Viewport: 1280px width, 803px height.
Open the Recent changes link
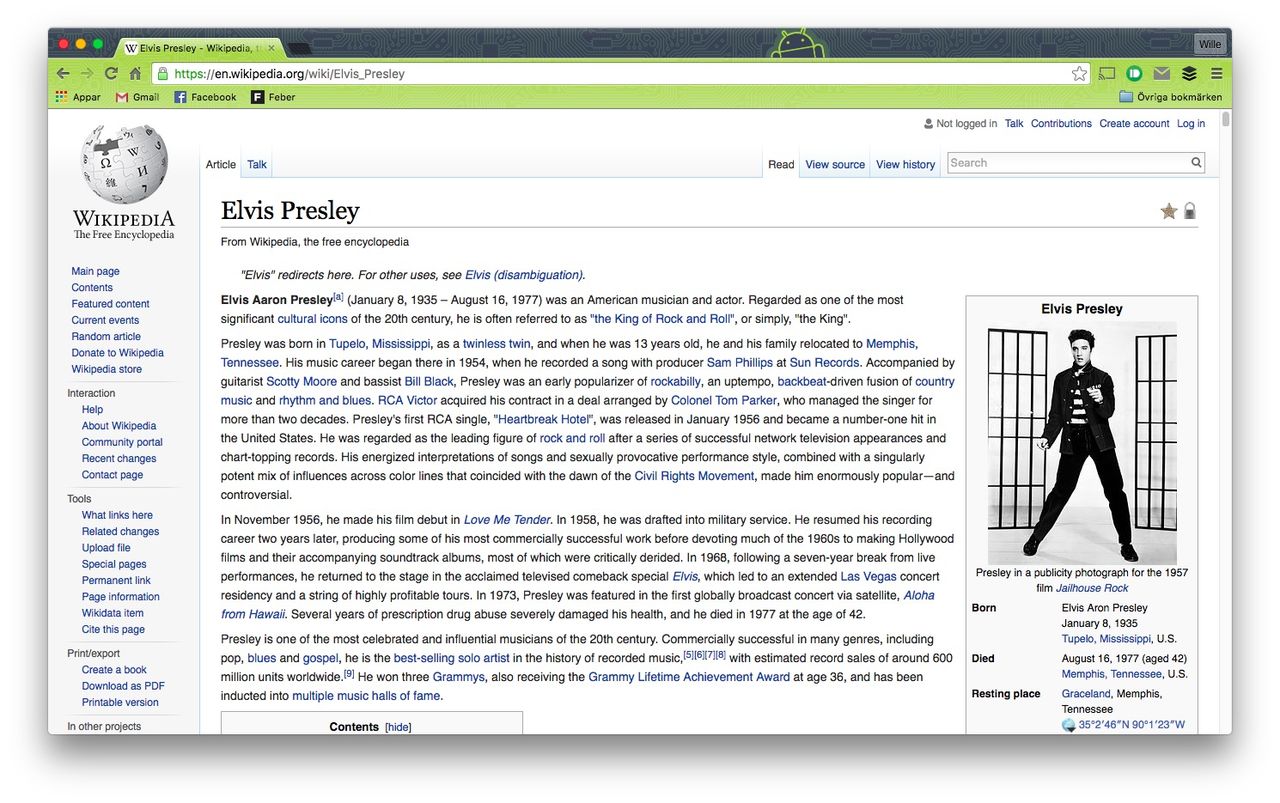pyautogui.click(x=119, y=458)
